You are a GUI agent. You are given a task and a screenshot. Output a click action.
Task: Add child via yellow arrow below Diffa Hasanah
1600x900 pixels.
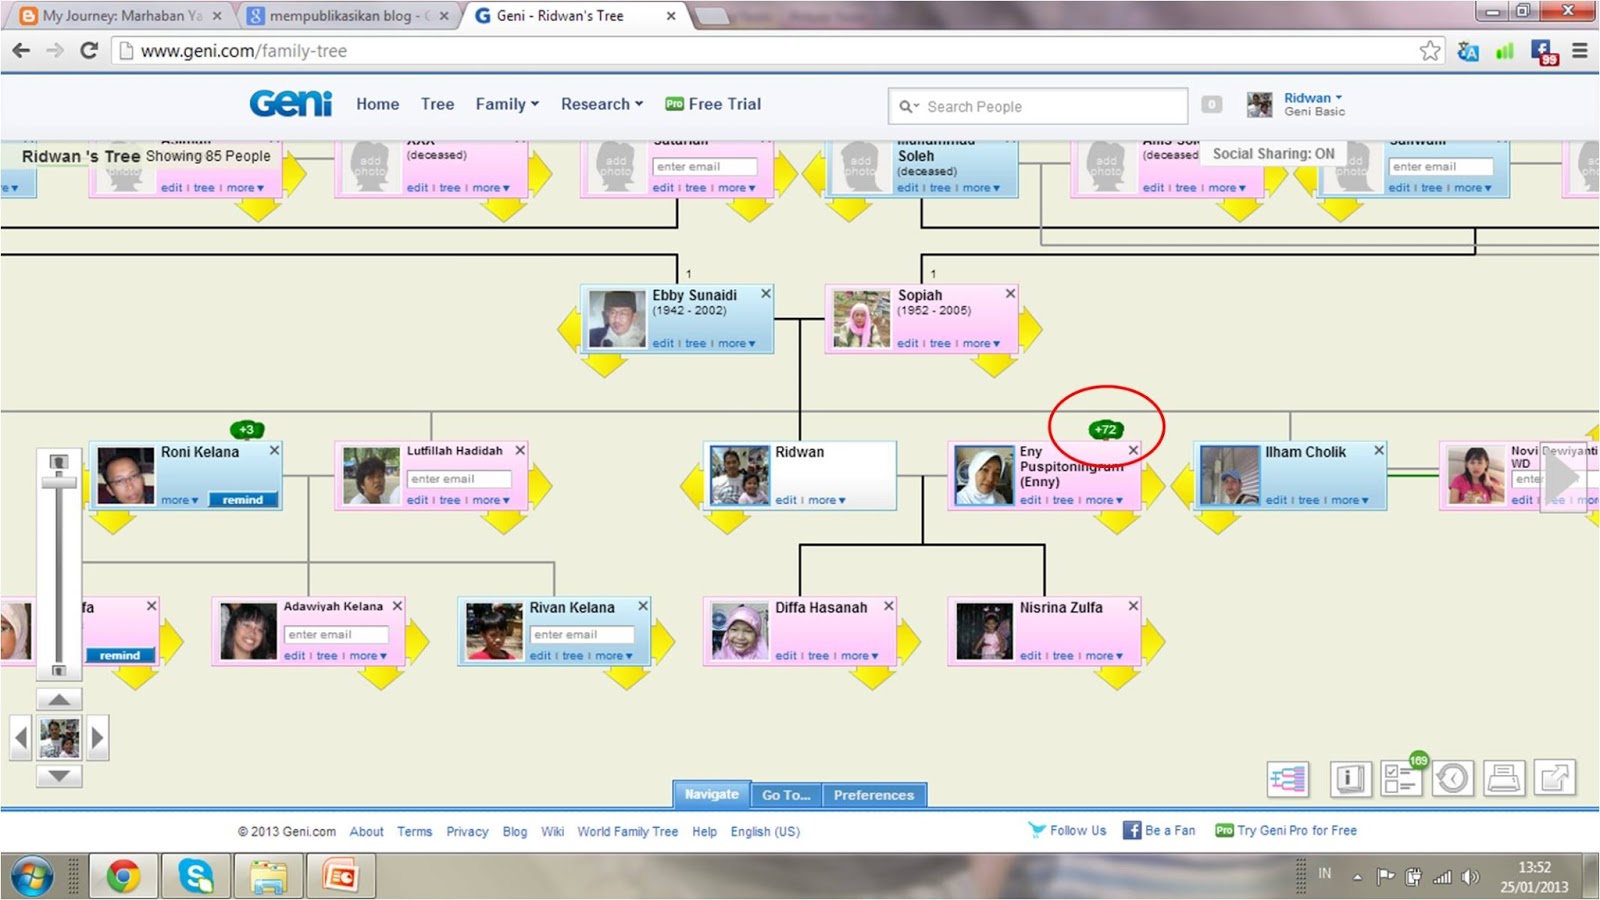[870, 677]
